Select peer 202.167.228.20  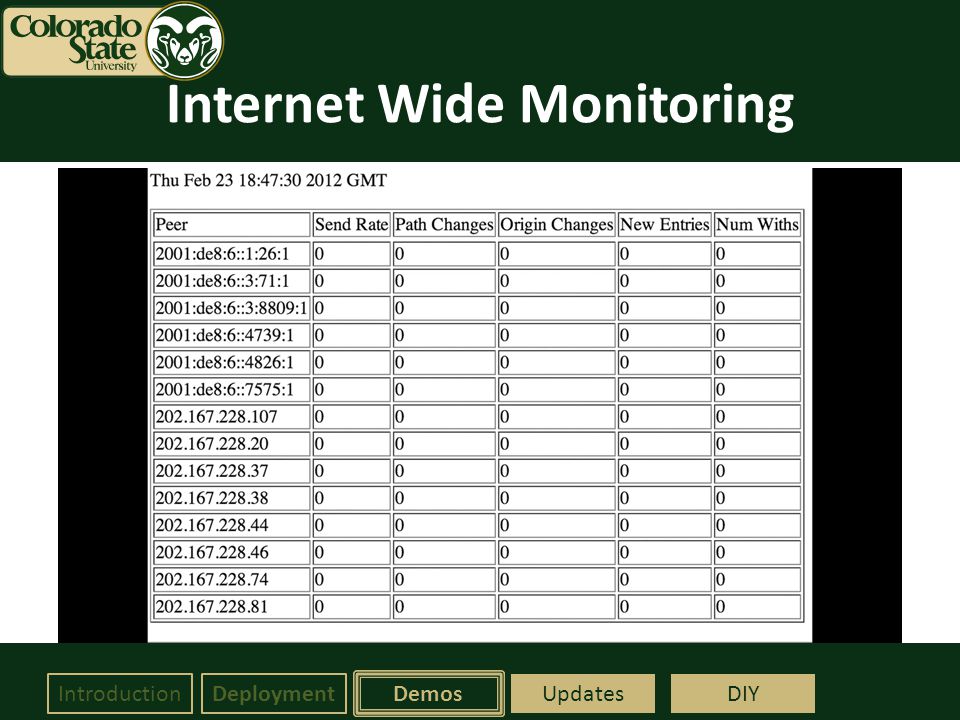tap(231, 444)
